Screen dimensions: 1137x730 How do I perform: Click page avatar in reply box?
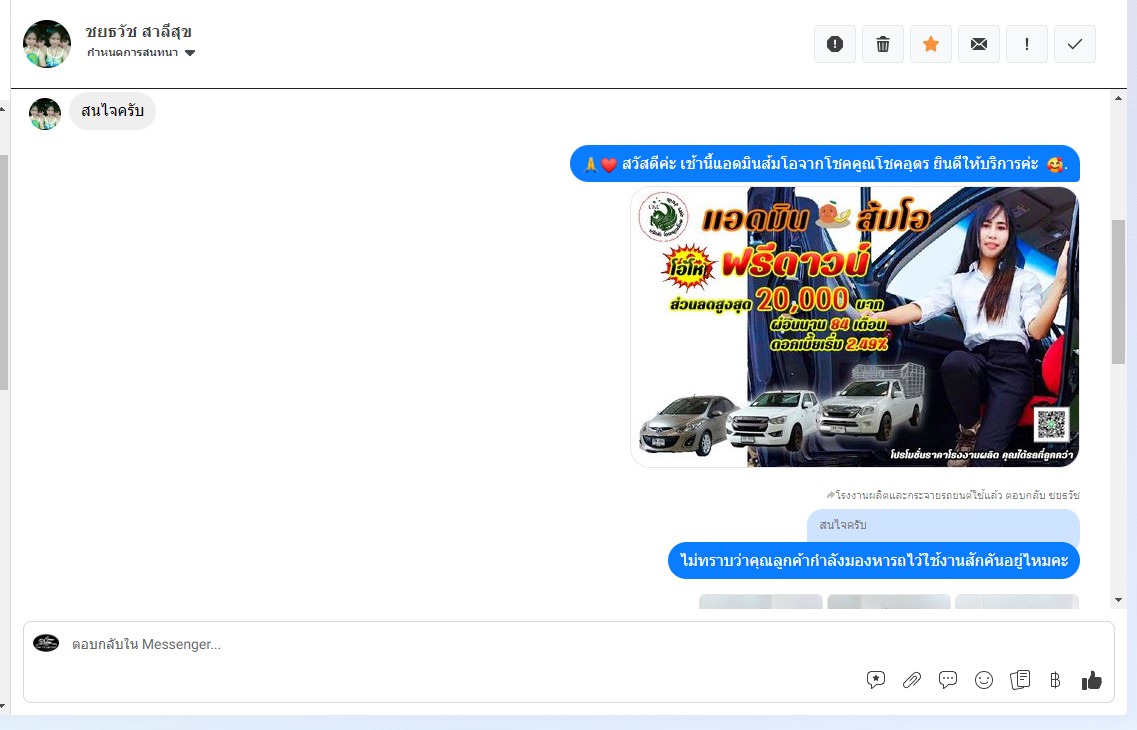(46, 643)
